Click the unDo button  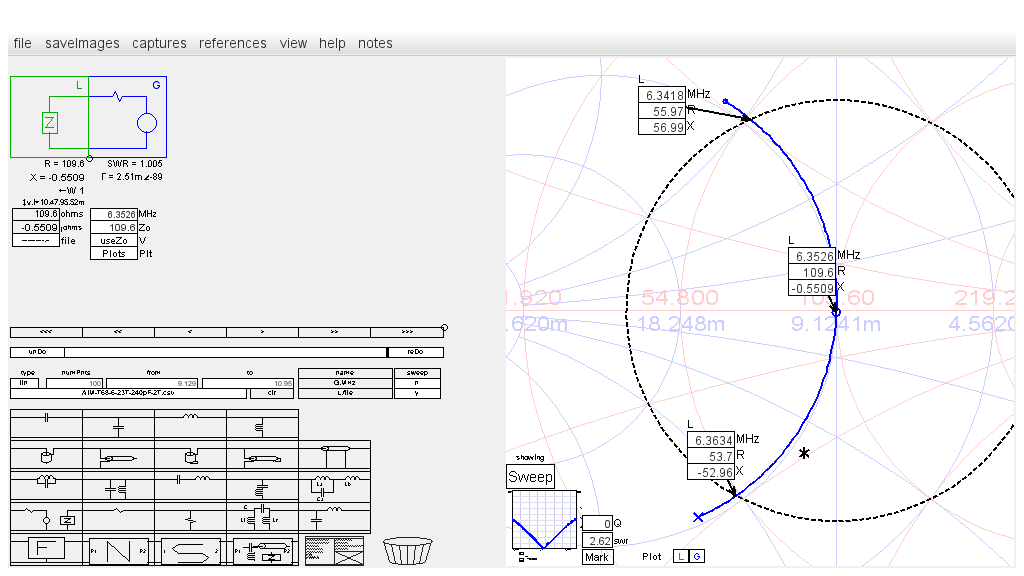pyautogui.click(x=37, y=352)
